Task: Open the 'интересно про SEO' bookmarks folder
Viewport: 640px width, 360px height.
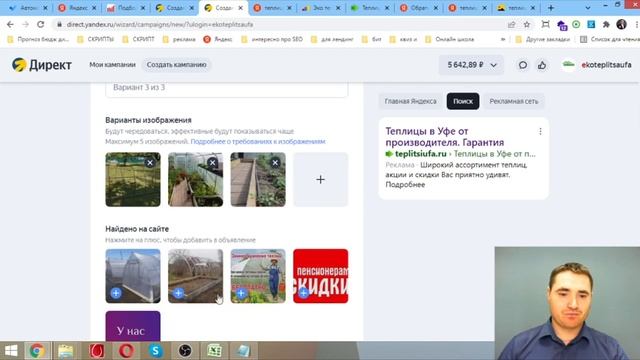Action: (272, 39)
